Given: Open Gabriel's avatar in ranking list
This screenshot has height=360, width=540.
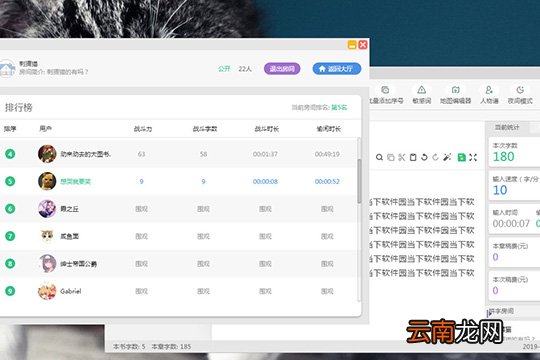Looking at the screenshot, I should coord(47,291).
